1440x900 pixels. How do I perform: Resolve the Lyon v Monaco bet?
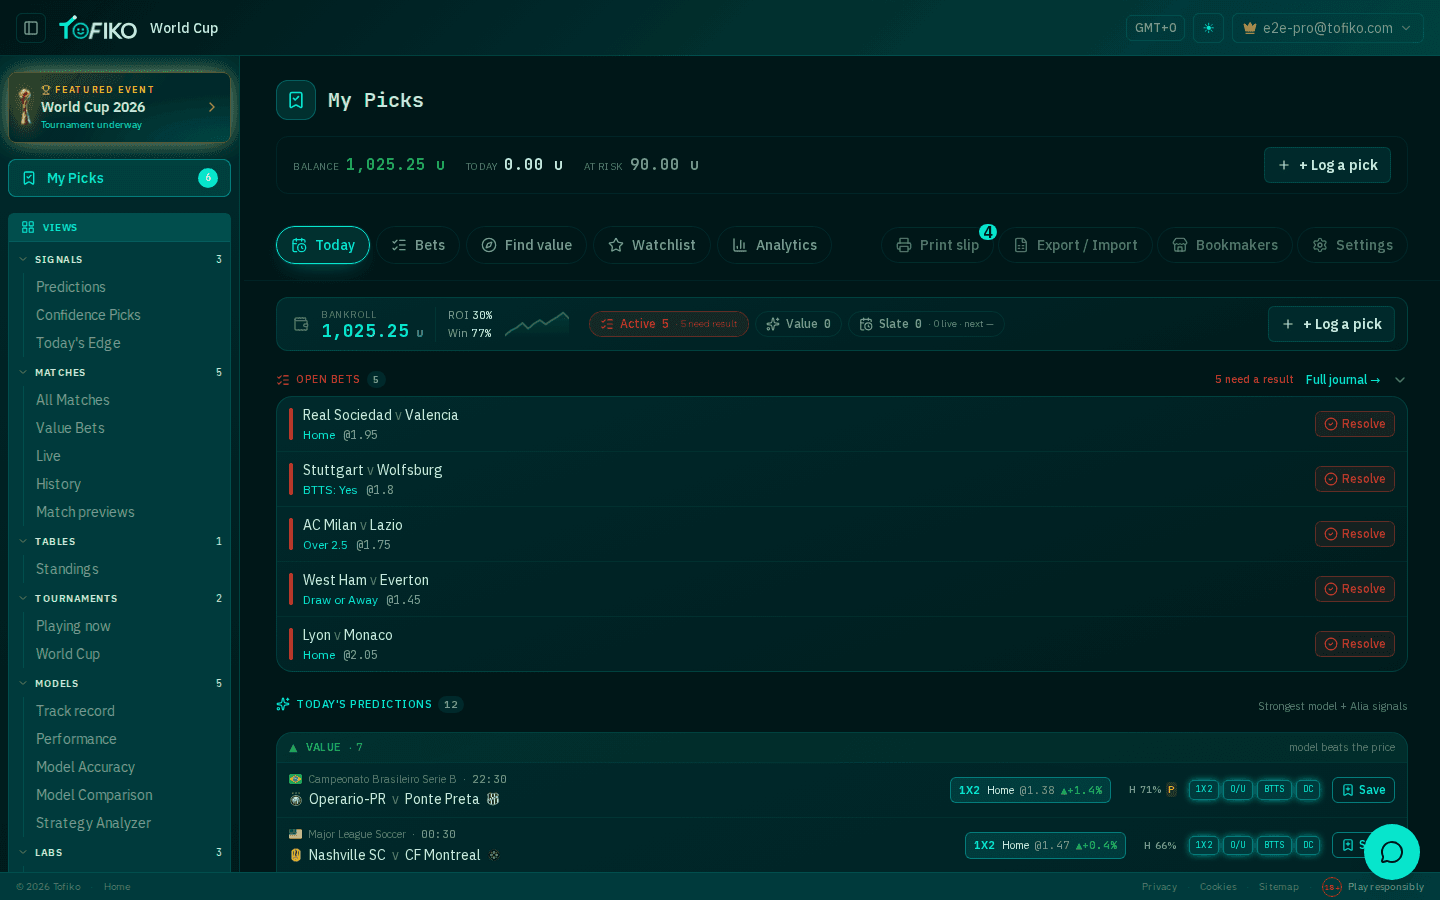pos(1354,644)
